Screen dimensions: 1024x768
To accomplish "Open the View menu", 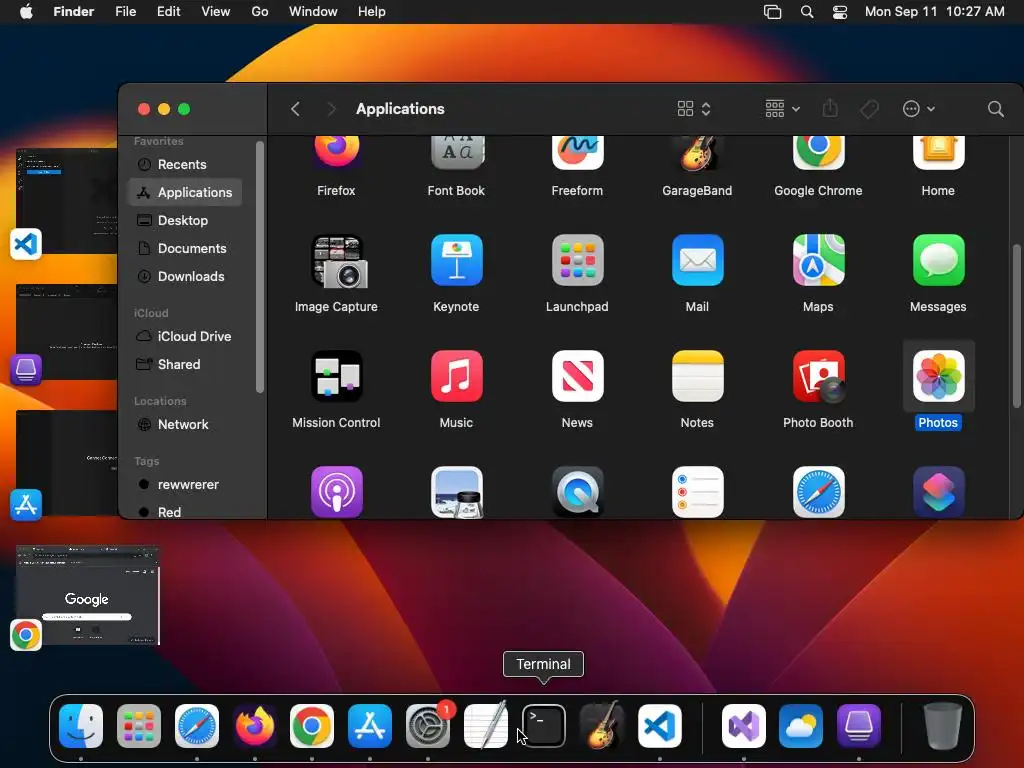I will pyautogui.click(x=216, y=12).
